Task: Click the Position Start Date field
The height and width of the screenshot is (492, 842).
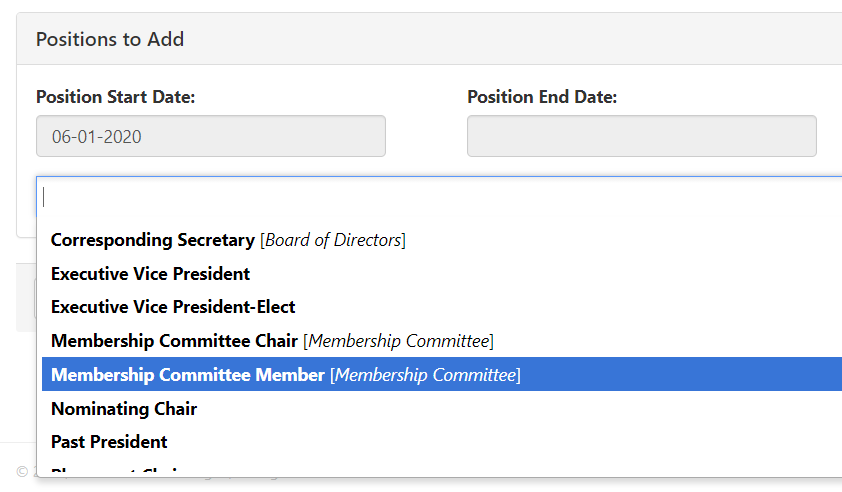Action: [210, 136]
